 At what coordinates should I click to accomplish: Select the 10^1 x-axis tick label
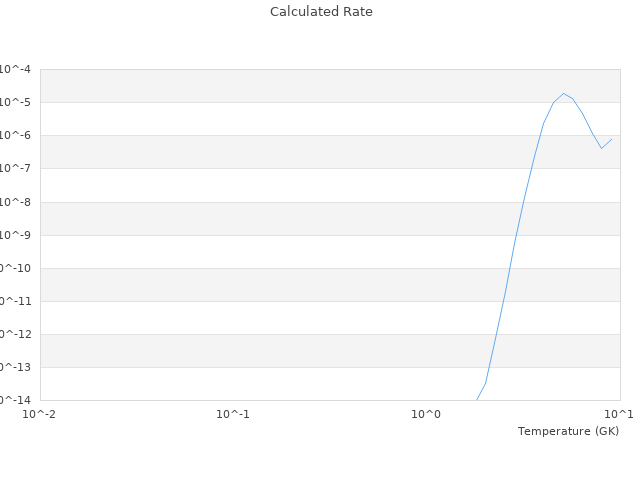point(618,413)
